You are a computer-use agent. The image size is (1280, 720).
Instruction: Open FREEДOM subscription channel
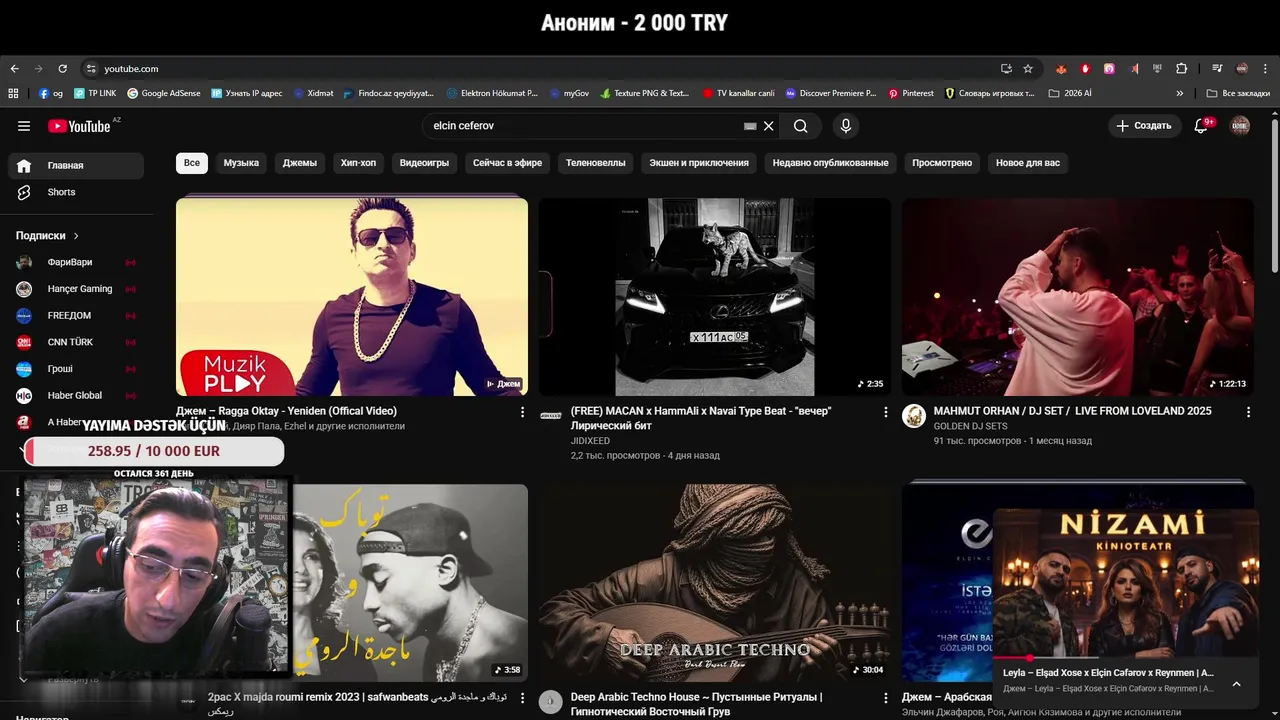pos(76,315)
